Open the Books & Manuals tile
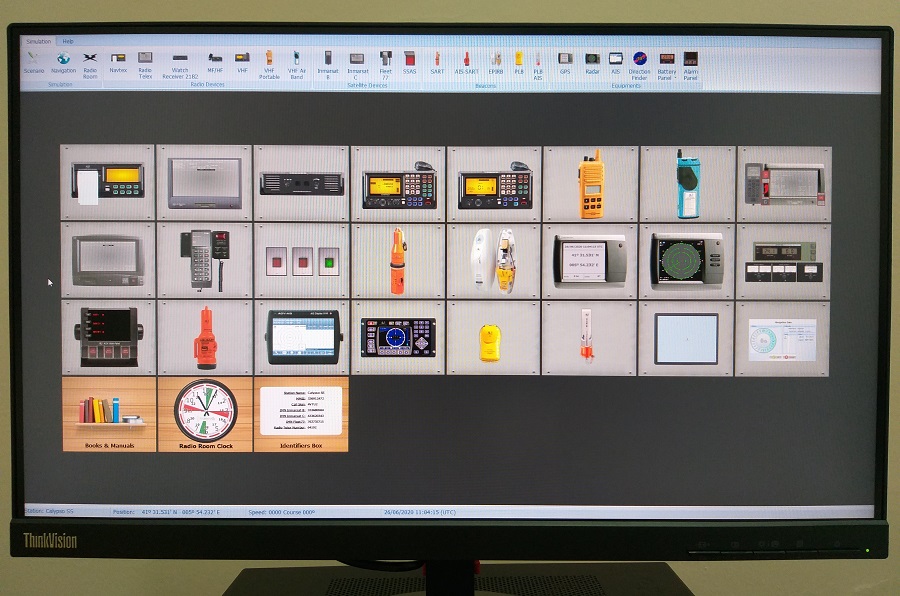 (x=109, y=414)
